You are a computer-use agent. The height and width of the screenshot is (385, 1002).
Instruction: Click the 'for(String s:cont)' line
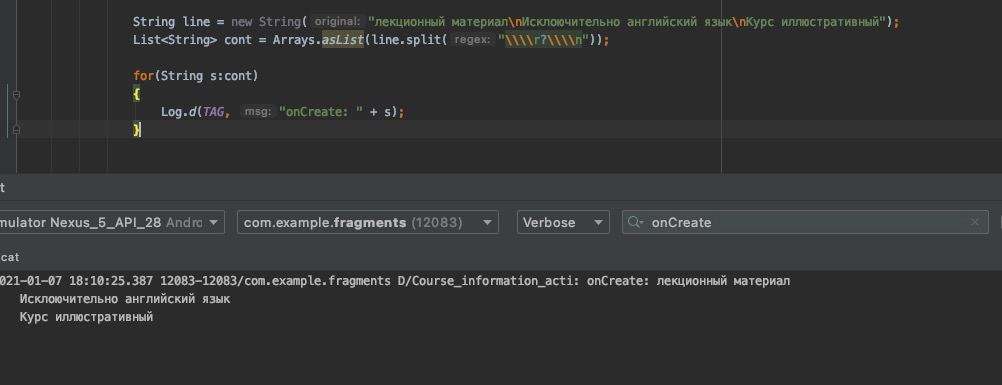pos(196,76)
